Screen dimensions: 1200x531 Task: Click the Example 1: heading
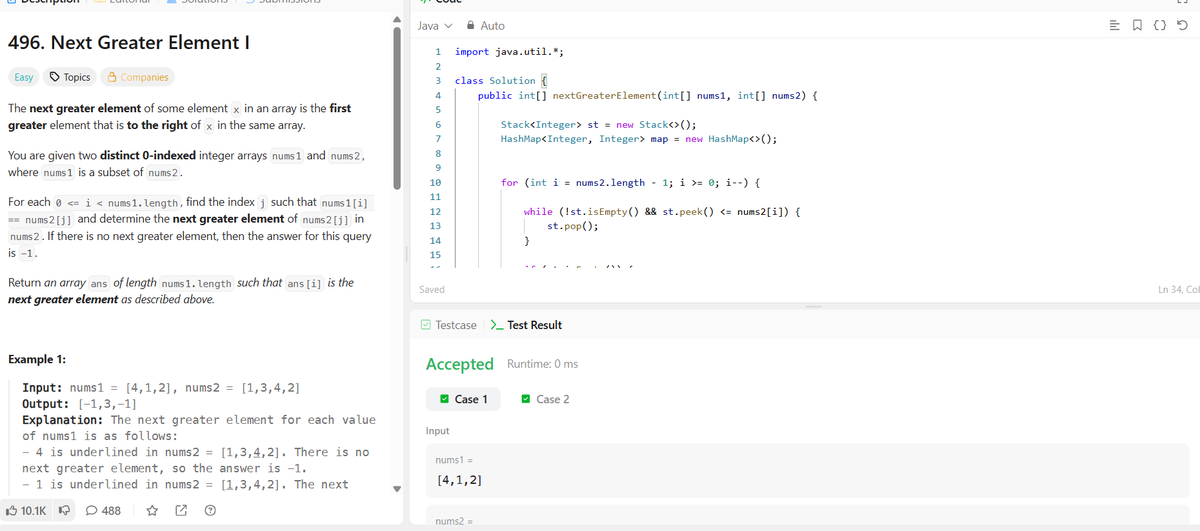tap(37, 359)
